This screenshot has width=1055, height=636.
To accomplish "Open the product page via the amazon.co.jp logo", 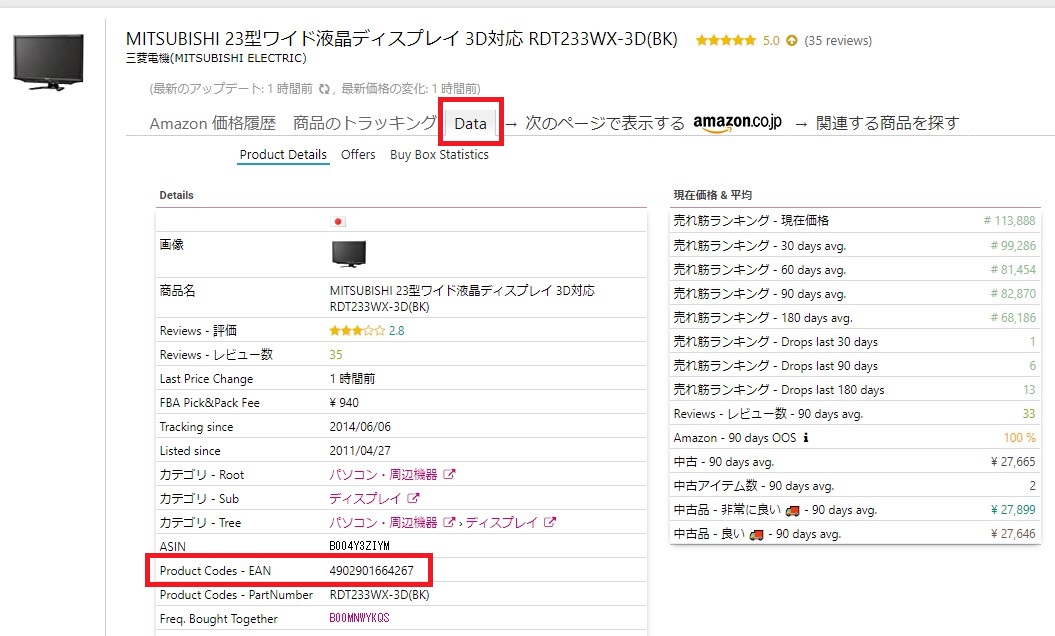I will click(737, 122).
